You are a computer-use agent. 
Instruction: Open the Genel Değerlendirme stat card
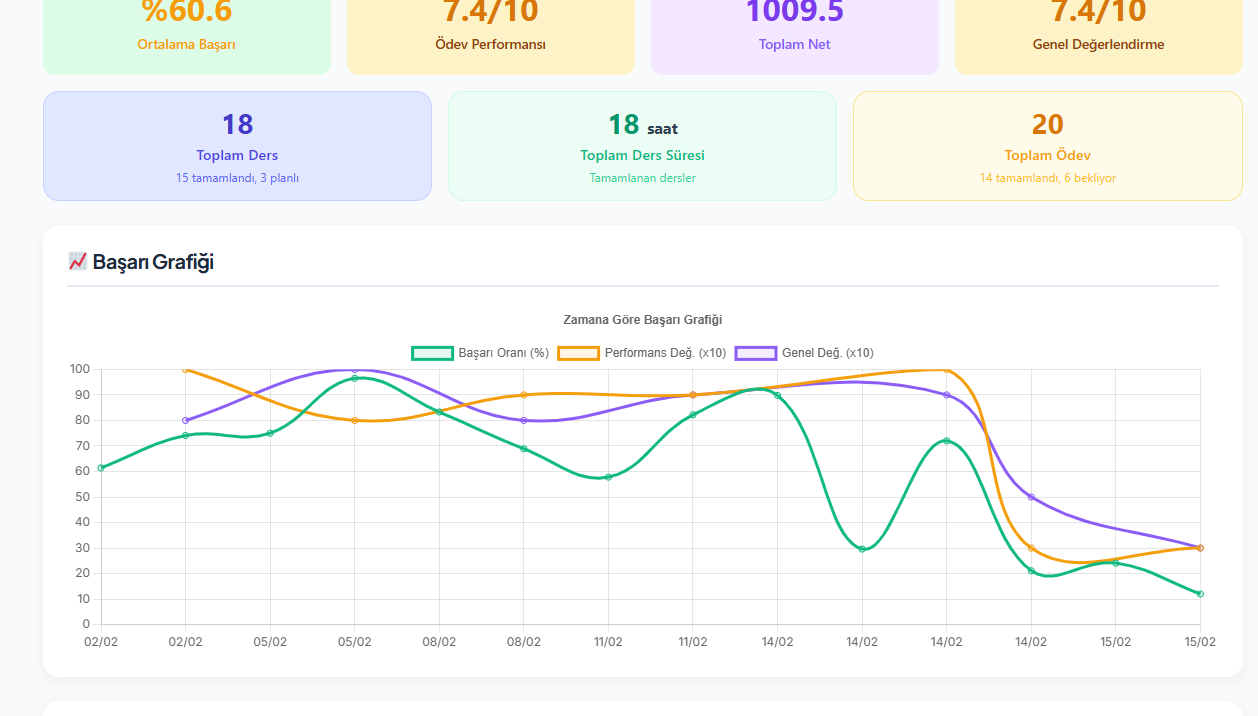point(1098,35)
